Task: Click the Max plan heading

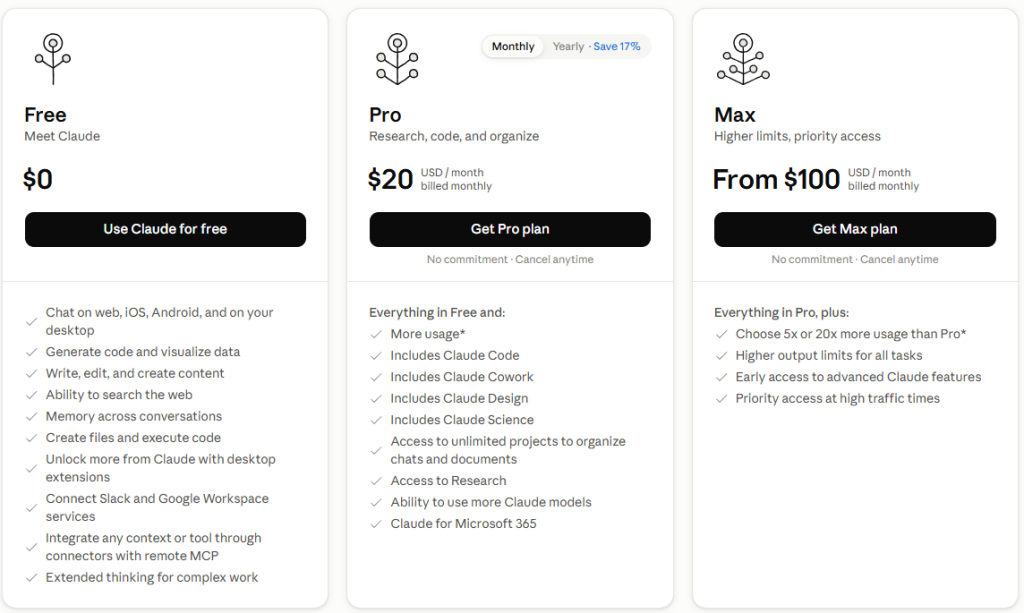Action: 735,115
